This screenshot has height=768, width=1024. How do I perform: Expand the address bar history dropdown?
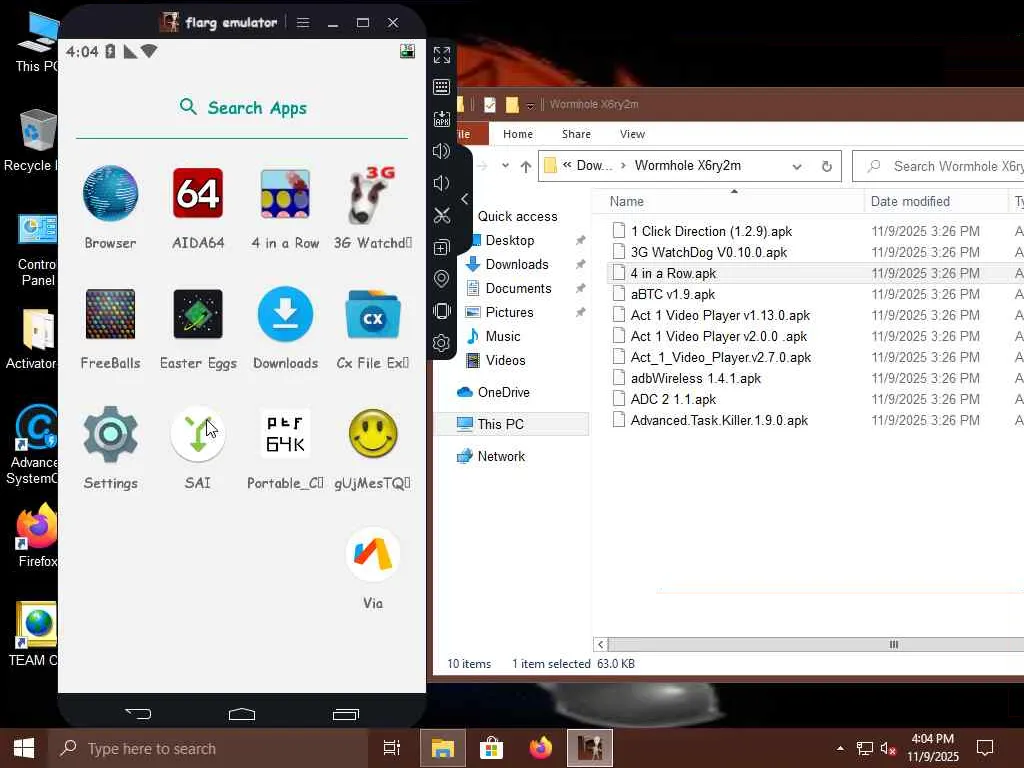pos(797,167)
